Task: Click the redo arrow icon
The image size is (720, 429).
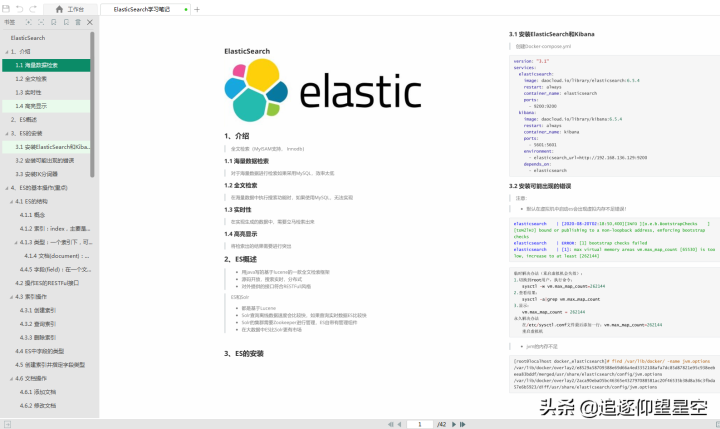Action: (33, 9)
